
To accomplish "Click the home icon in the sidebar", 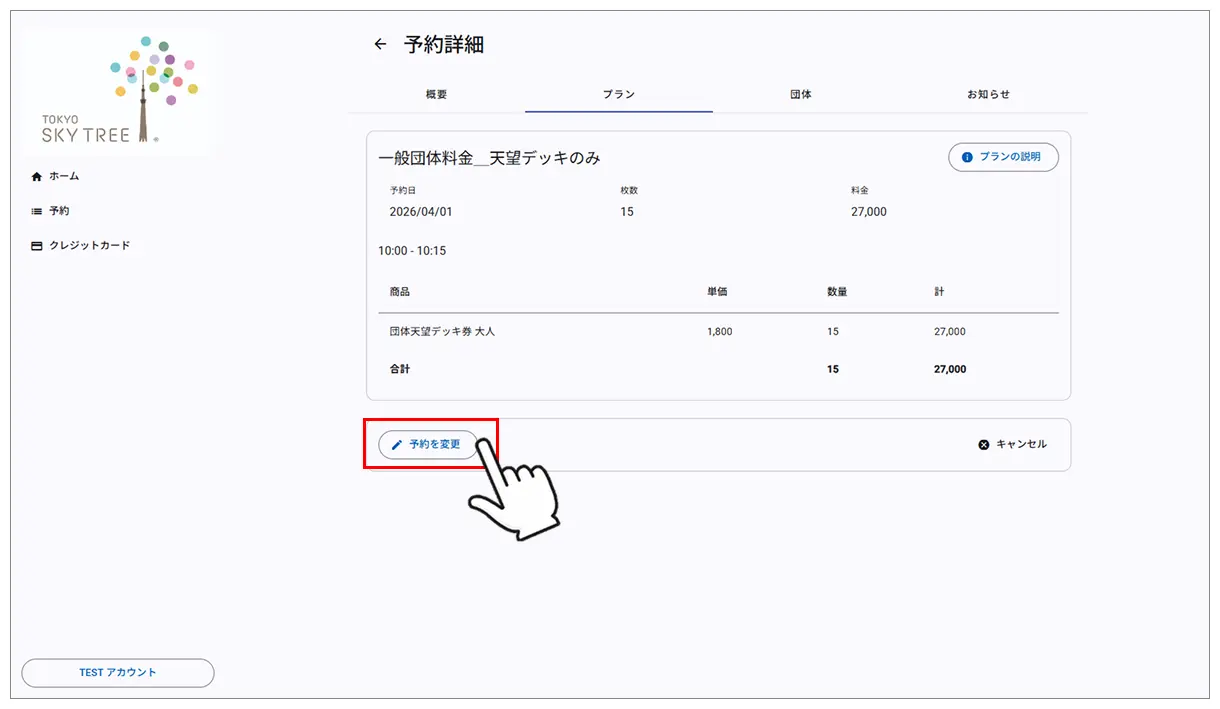I will tap(37, 177).
